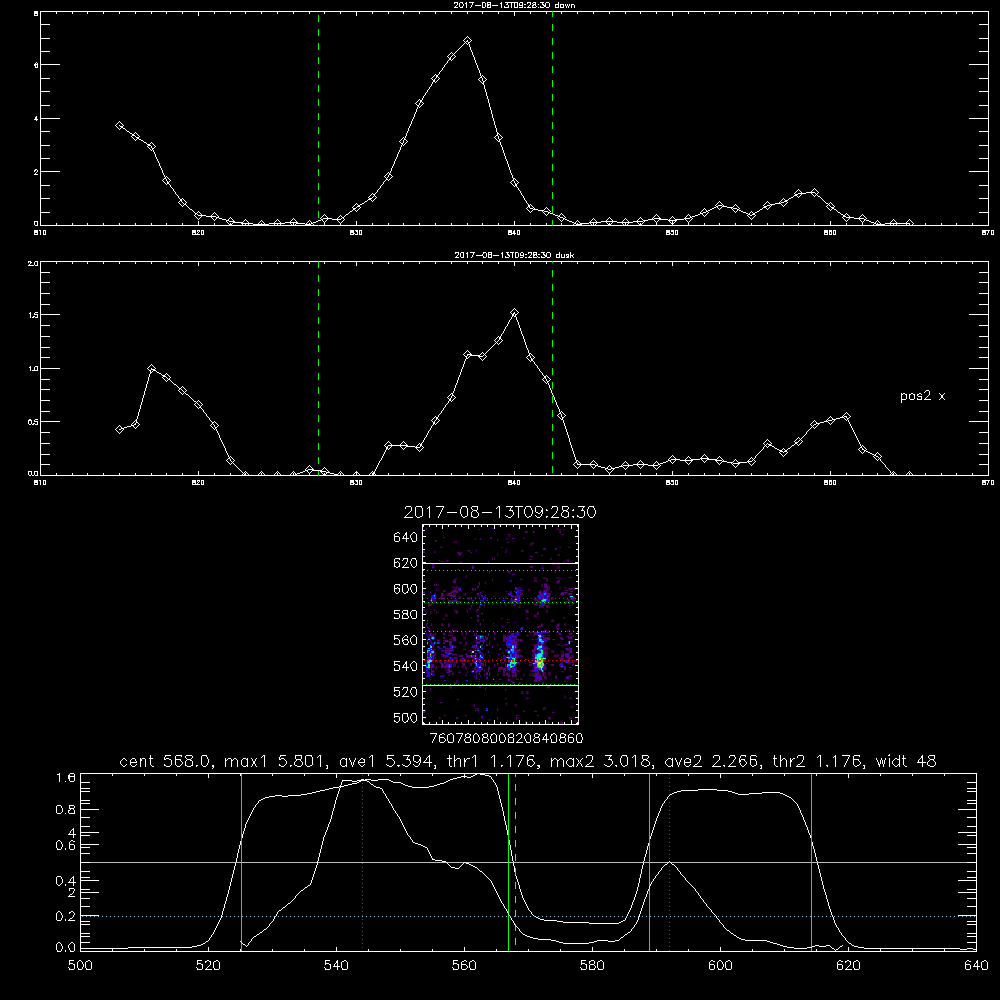
Task: Click the '500' x-axis label of bottom plot
Action: (x=80, y=966)
